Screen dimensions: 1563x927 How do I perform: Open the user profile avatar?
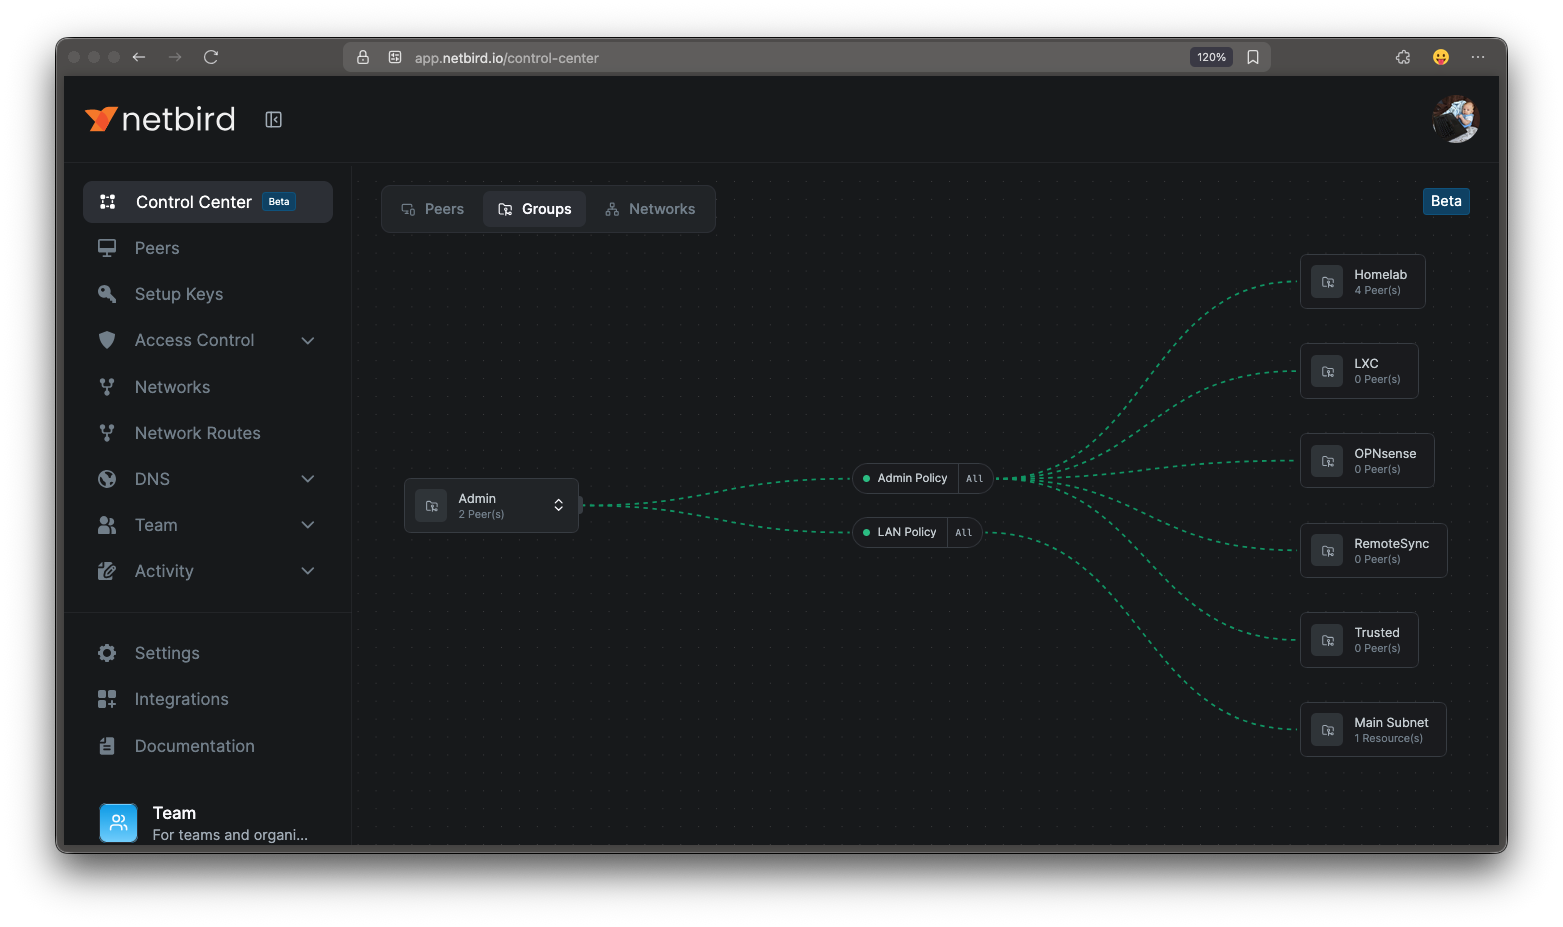pos(1455,119)
